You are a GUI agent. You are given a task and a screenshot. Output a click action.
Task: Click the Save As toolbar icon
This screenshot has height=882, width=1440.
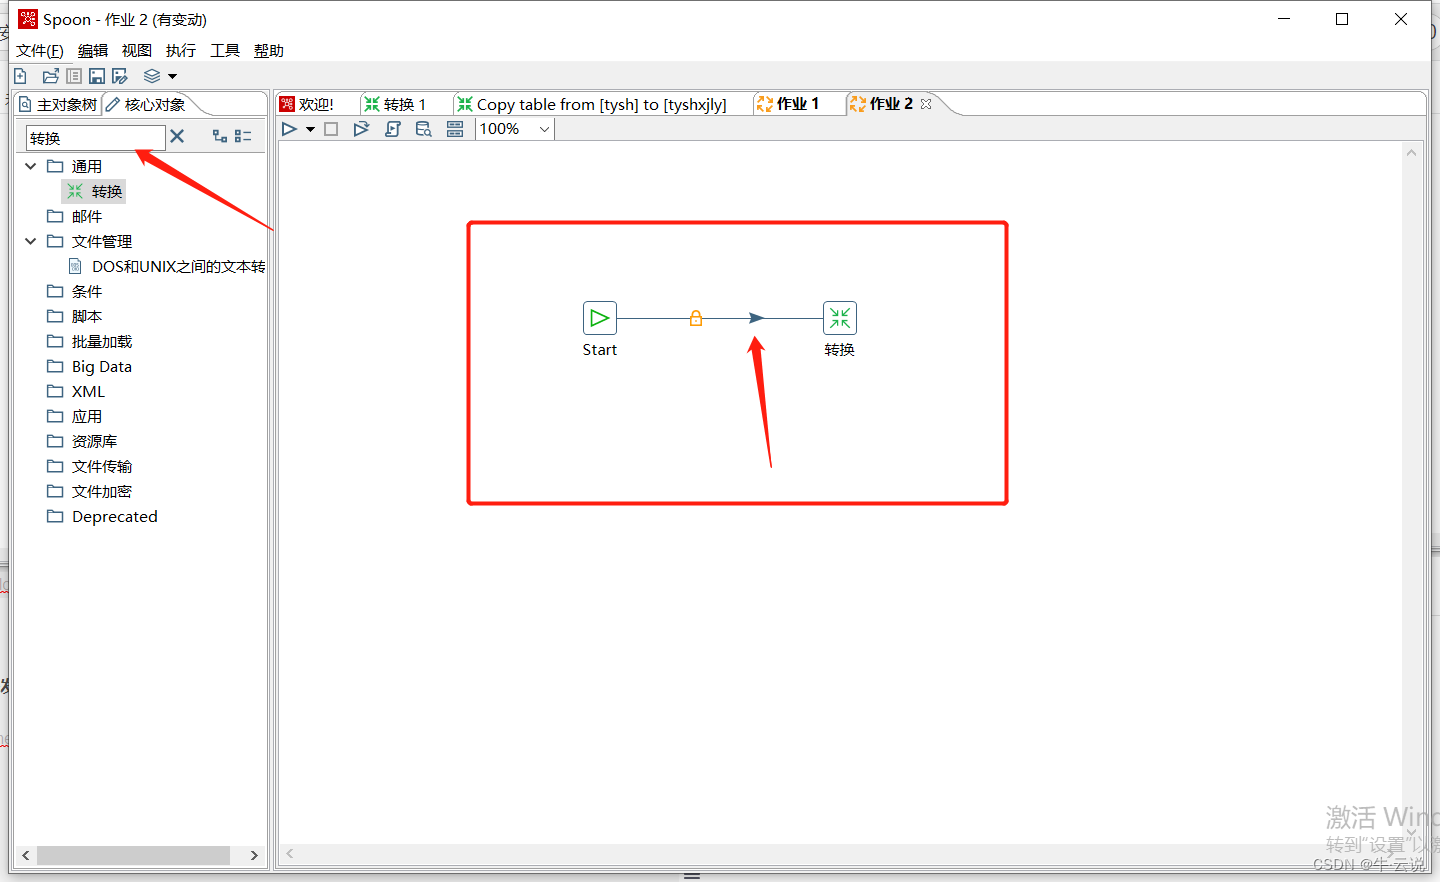pyautogui.click(x=120, y=76)
